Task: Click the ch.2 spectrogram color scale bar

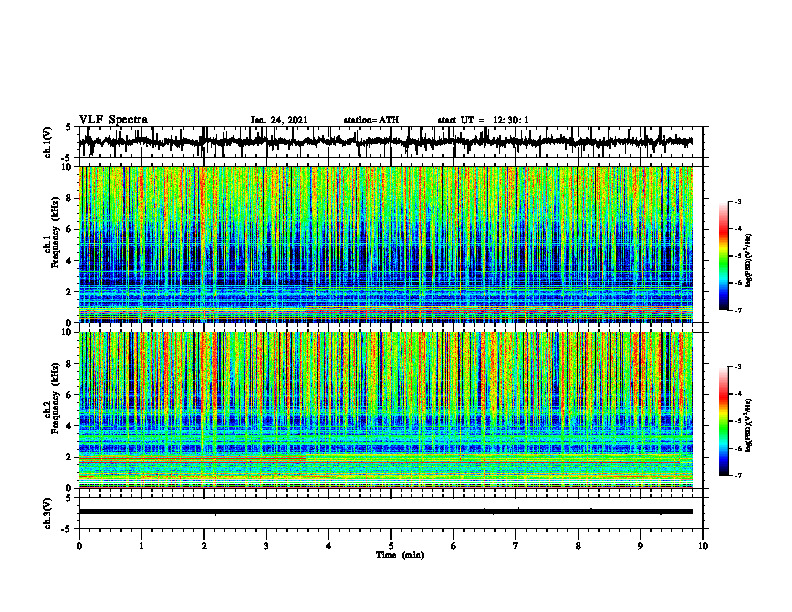Action: click(x=723, y=421)
